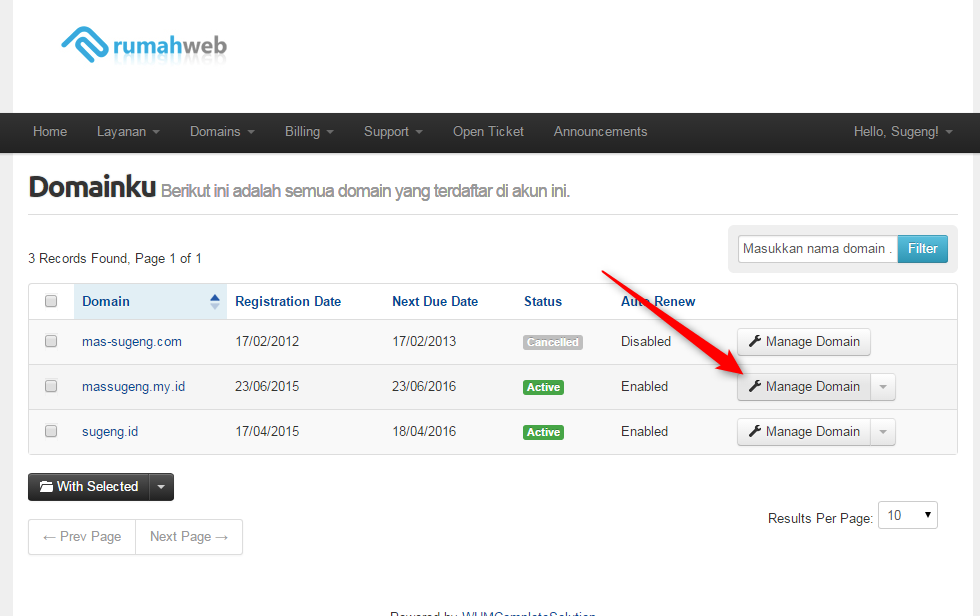
Task: Expand the dropdown arrow beside sugeng.id Manage Domain
Action: 883,432
